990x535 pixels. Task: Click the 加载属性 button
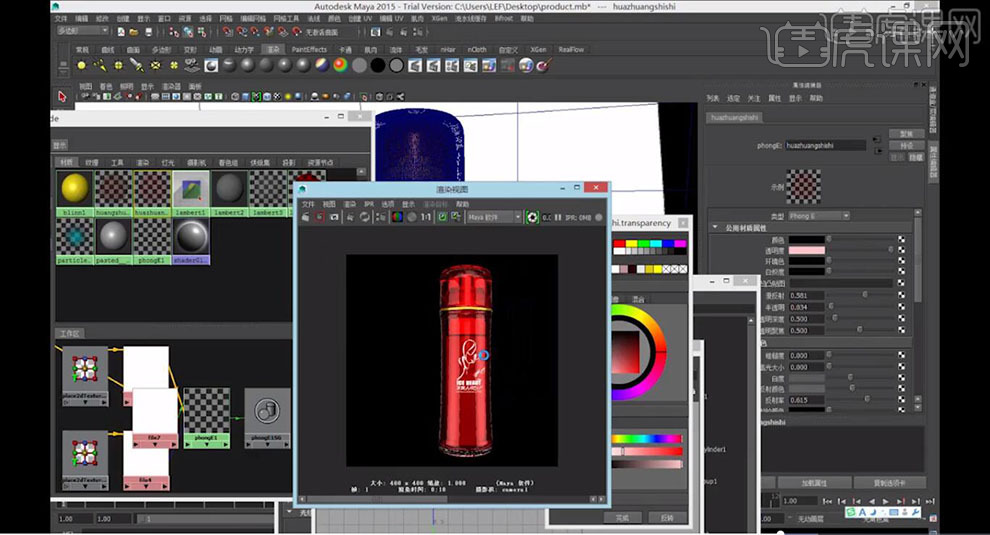click(814, 483)
